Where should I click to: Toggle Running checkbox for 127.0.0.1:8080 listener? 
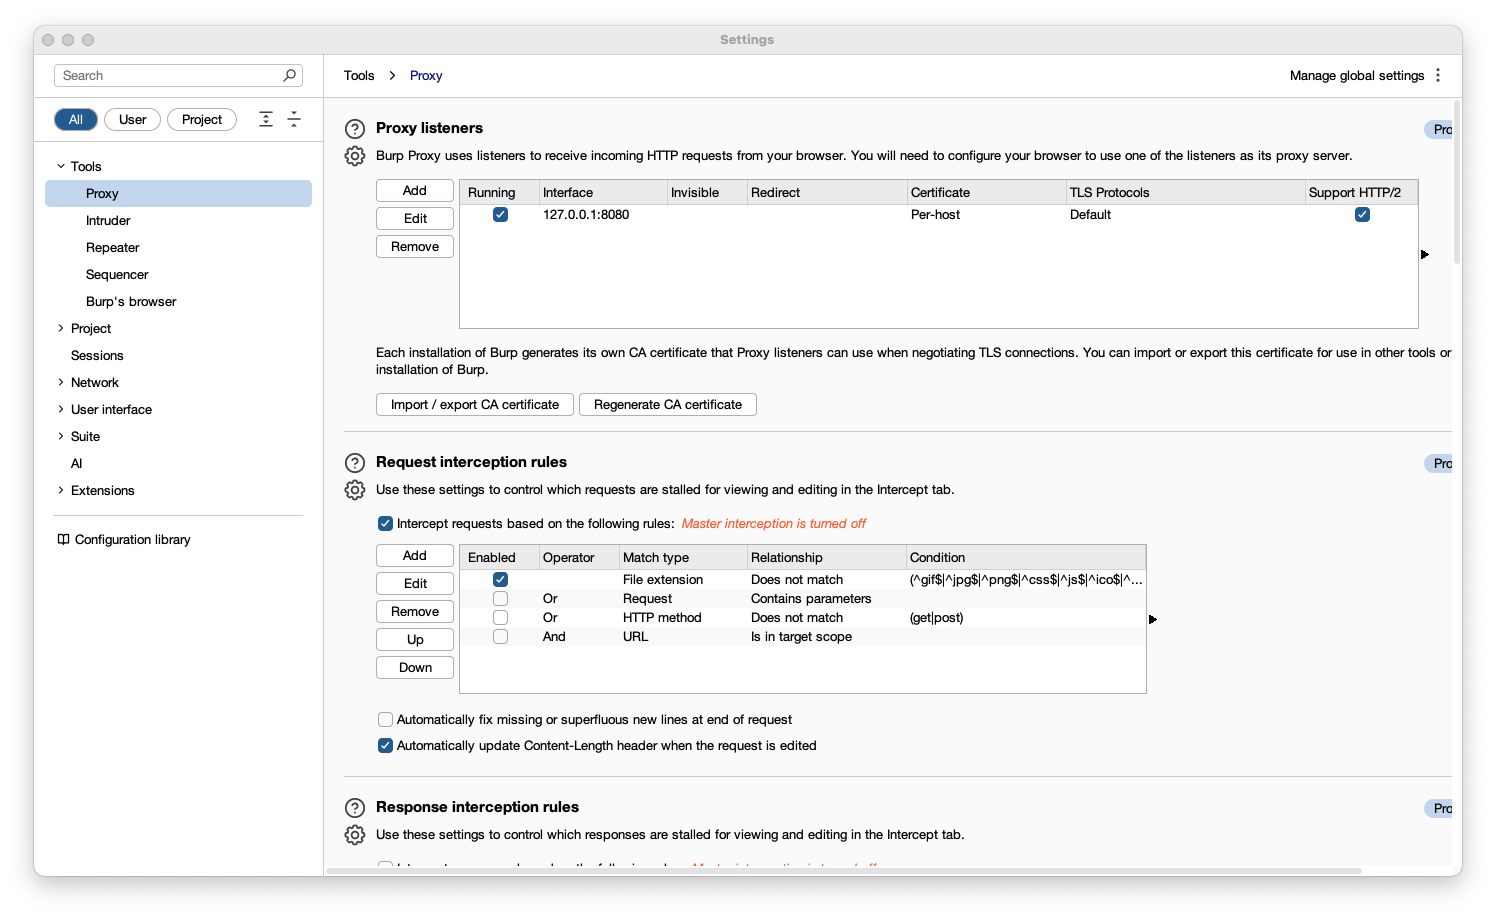(x=501, y=215)
